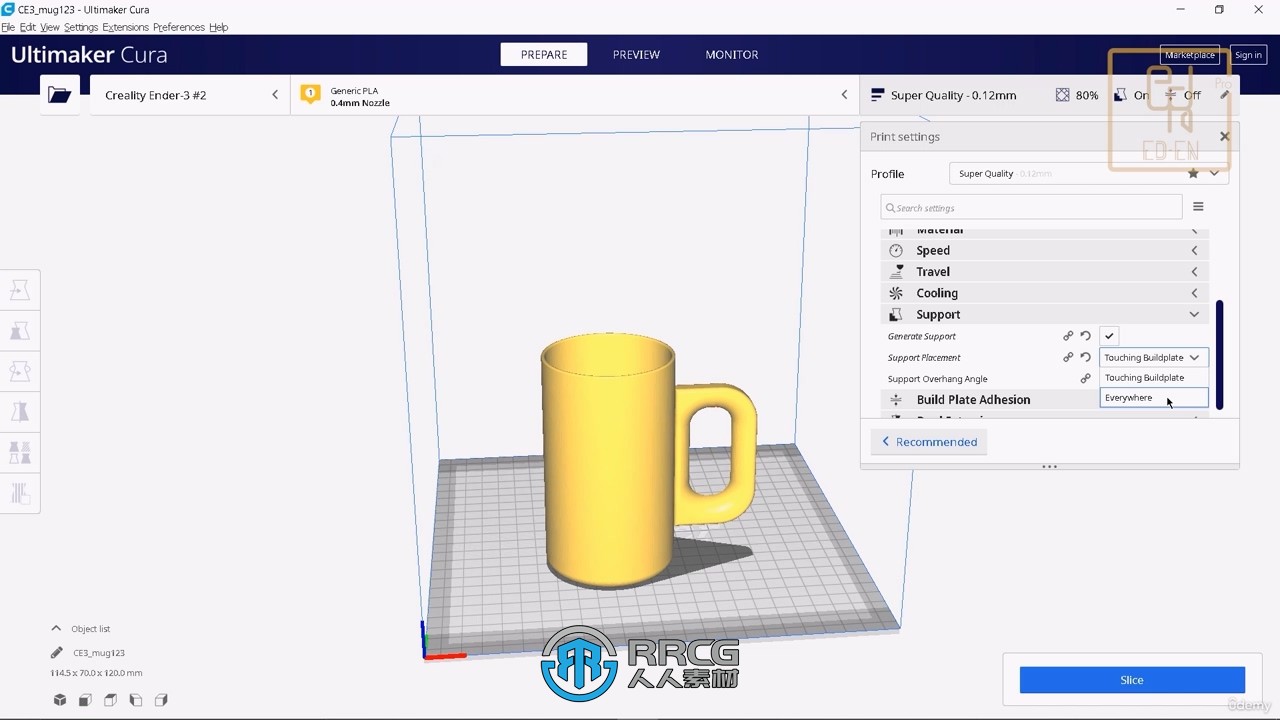
Task: Click the Speed category gauge icon
Action: tap(896, 251)
